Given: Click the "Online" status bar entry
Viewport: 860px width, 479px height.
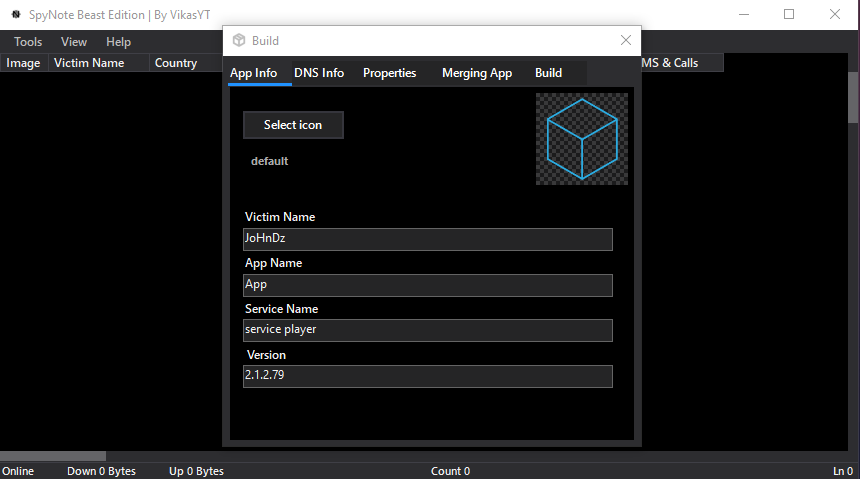Looking at the screenshot, I should pyautogui.click(x=18, y=471).
